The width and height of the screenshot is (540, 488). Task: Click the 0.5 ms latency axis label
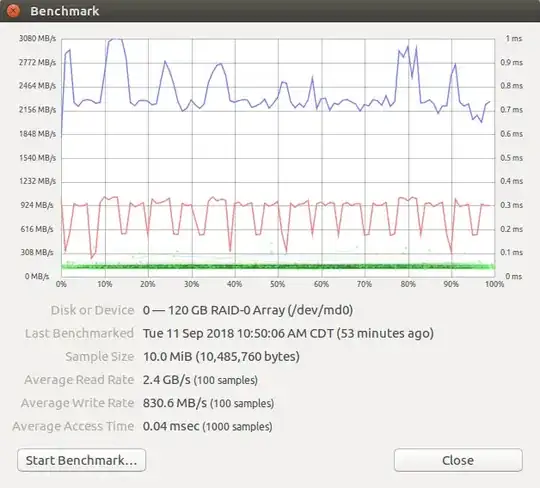coord(511,158)
